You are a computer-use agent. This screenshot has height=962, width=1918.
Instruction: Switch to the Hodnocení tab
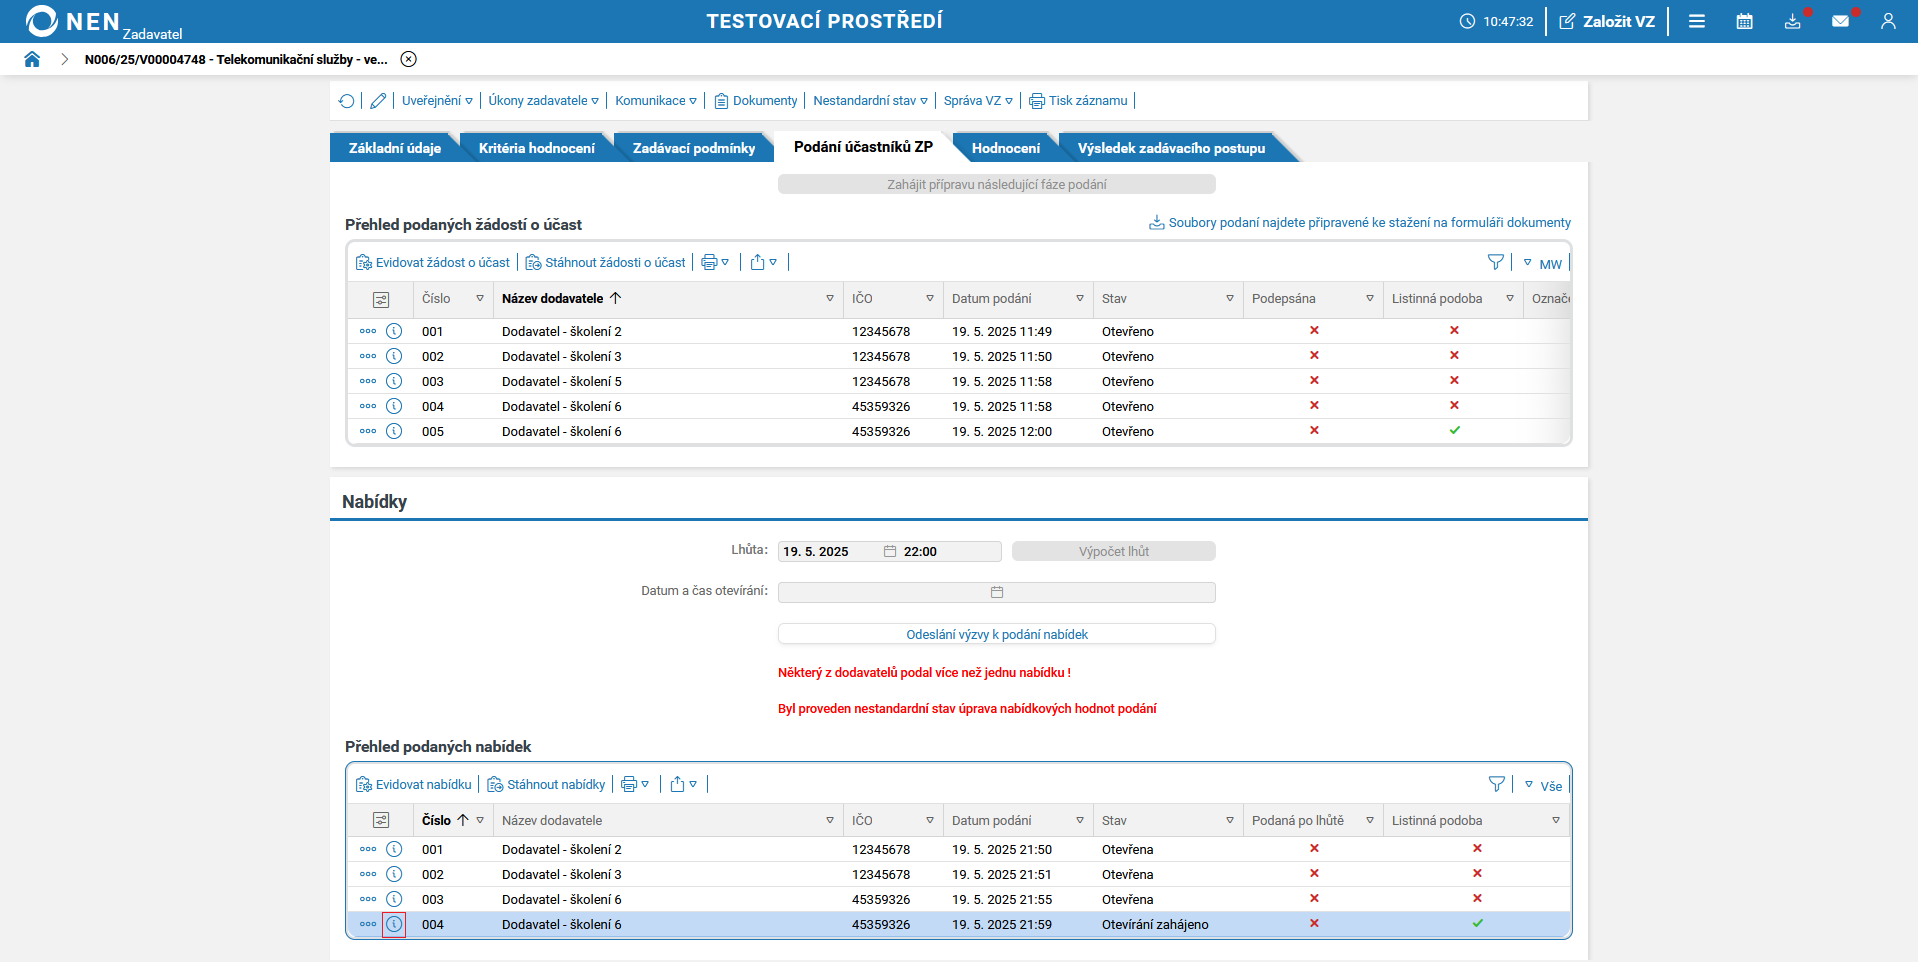click(x=1005, y=148)
